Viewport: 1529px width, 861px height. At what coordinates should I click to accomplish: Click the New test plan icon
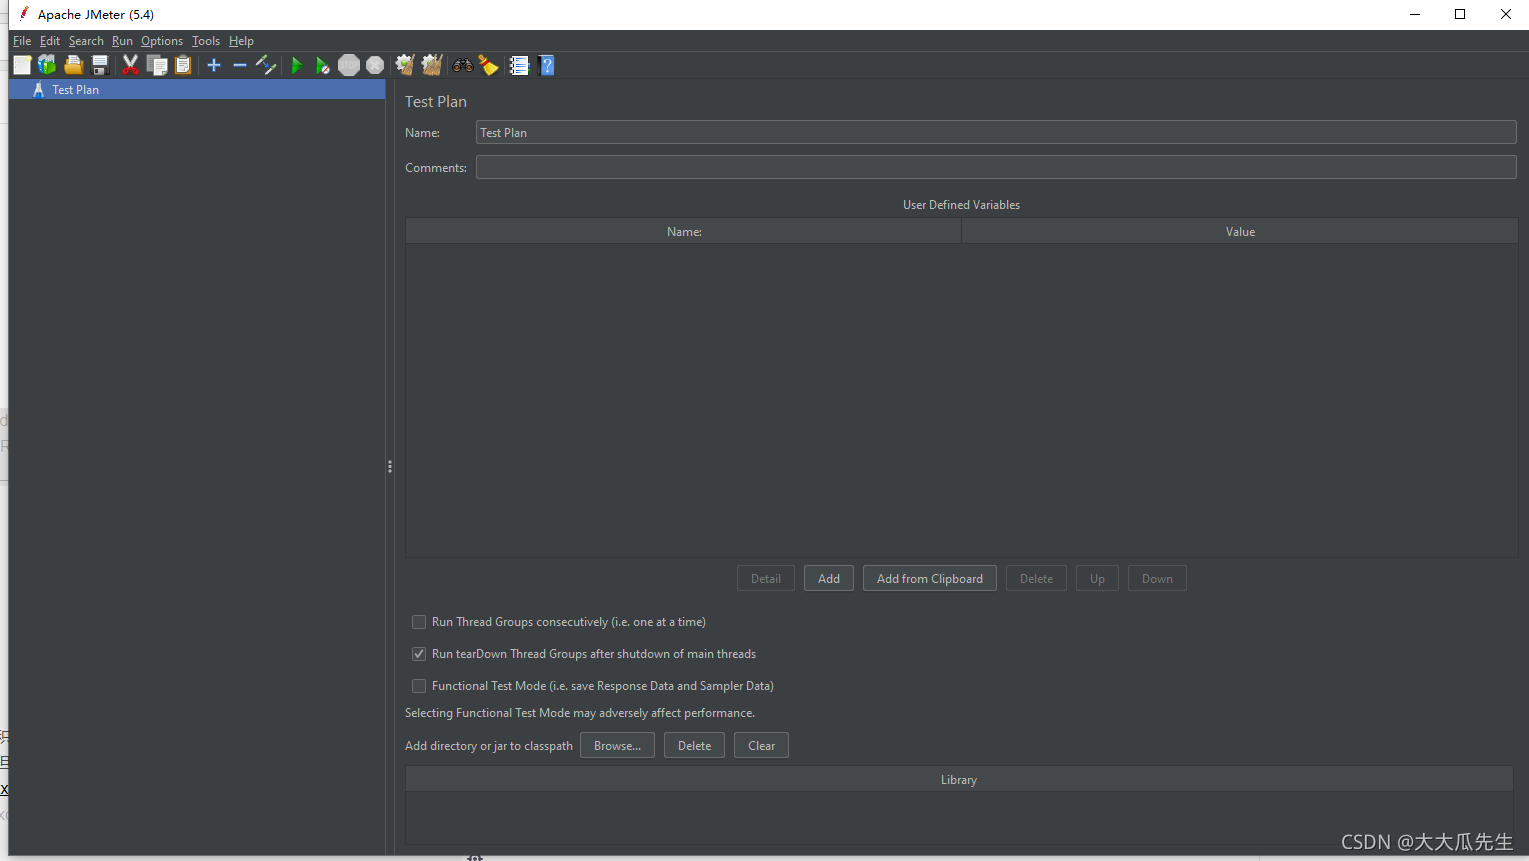(x=22, y=65)
